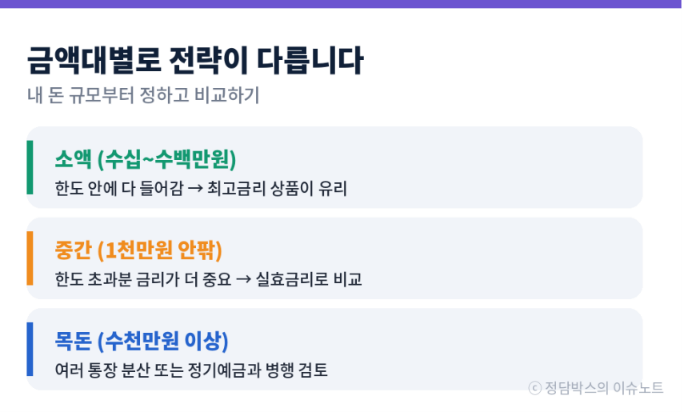Open the 목돈 (수천만원 이상) heading

pos(141,341)
